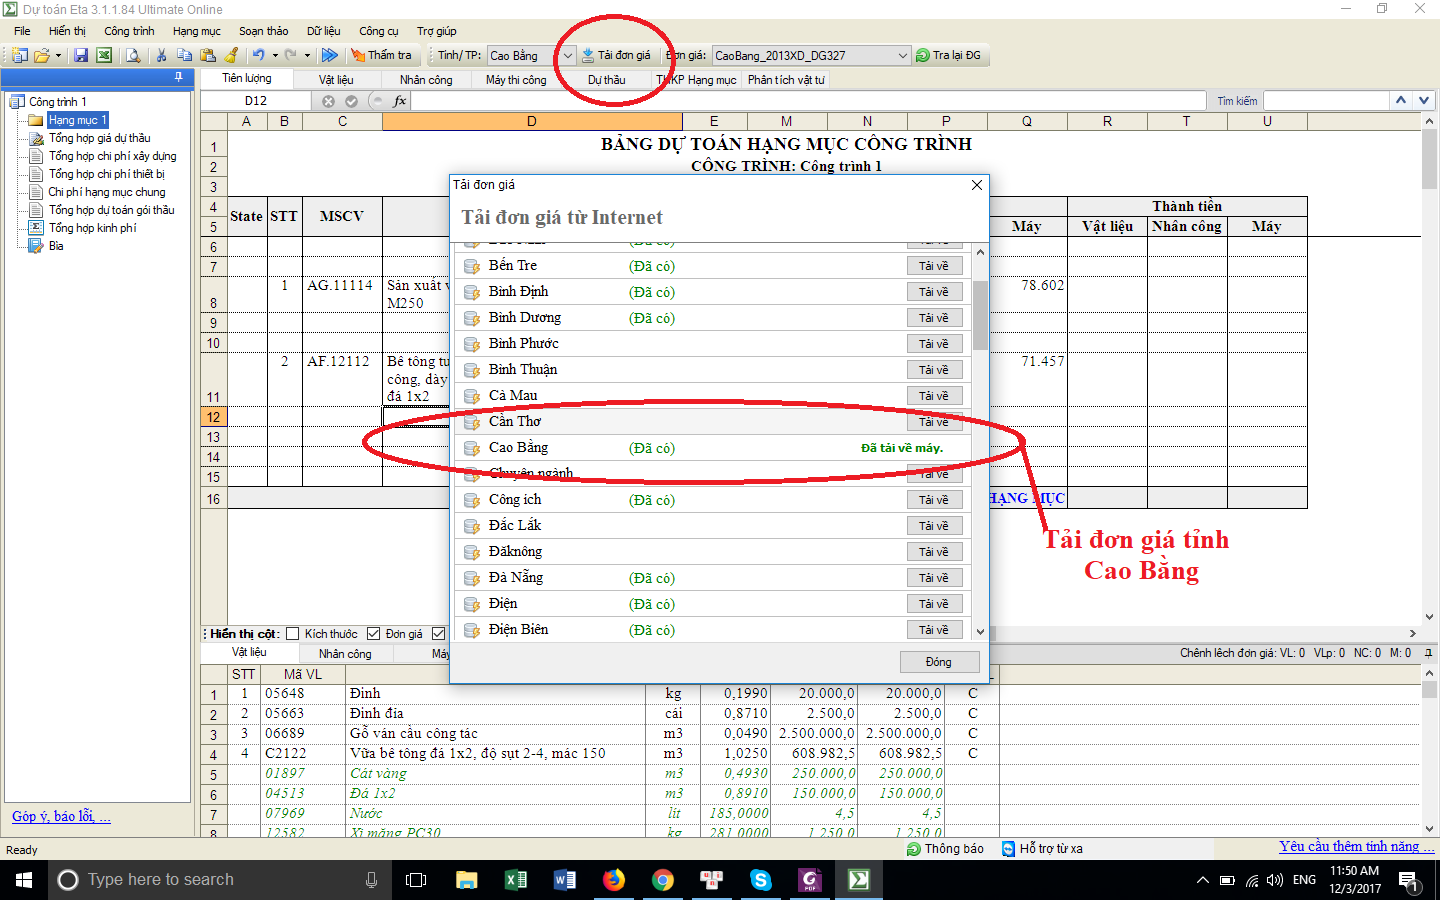Expand the Tỉnh/TP Cao Bằng dropdown
This screenshot has width=1440, height=900.
[x=567, y=56]
